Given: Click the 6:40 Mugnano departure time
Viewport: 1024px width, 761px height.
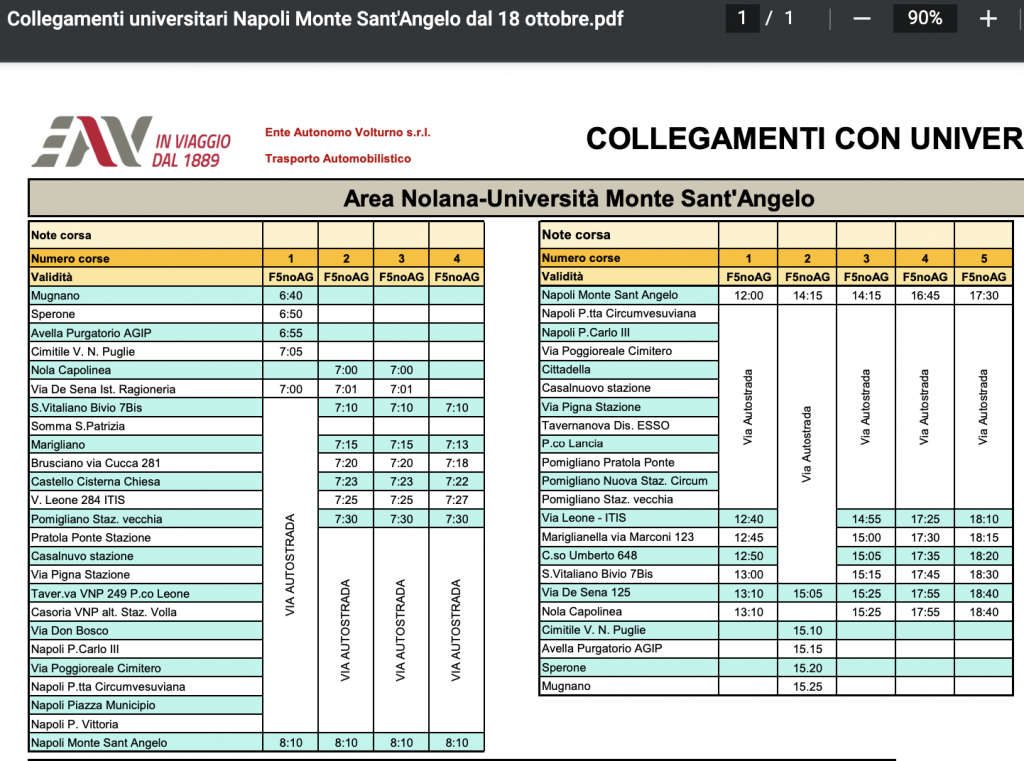Looking at the screenshot, I should coord(291,296).
